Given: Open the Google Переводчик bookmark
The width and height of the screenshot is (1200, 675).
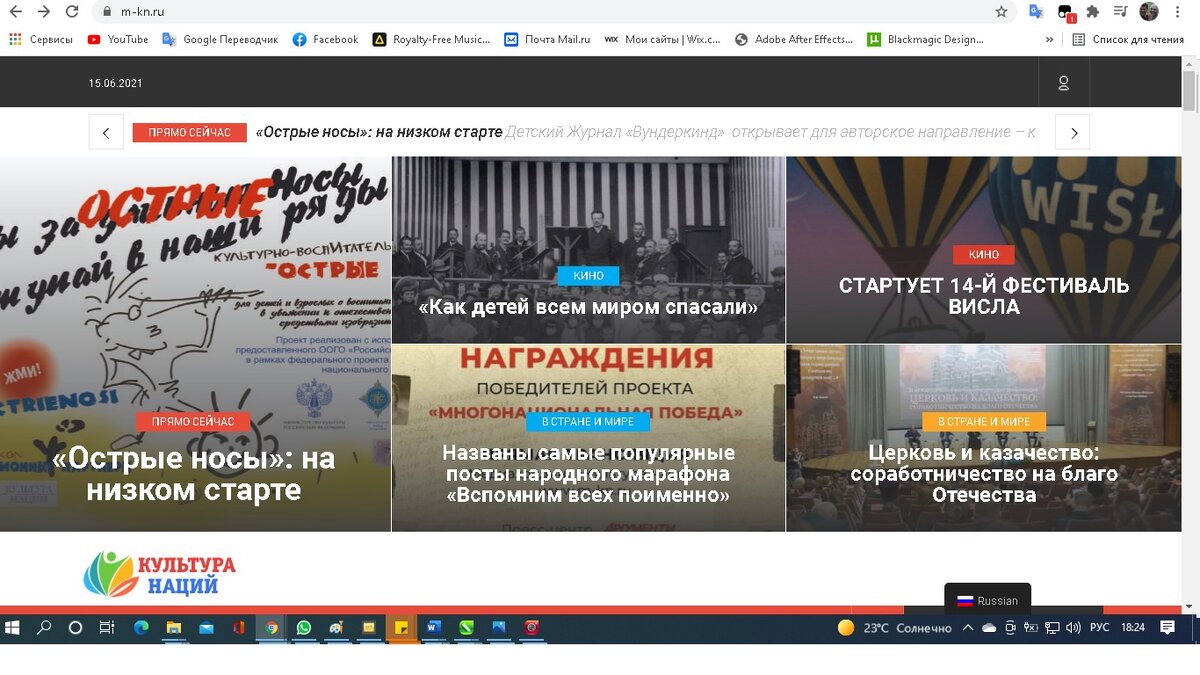Looking at the screenshot, I should tap(220, 40).
